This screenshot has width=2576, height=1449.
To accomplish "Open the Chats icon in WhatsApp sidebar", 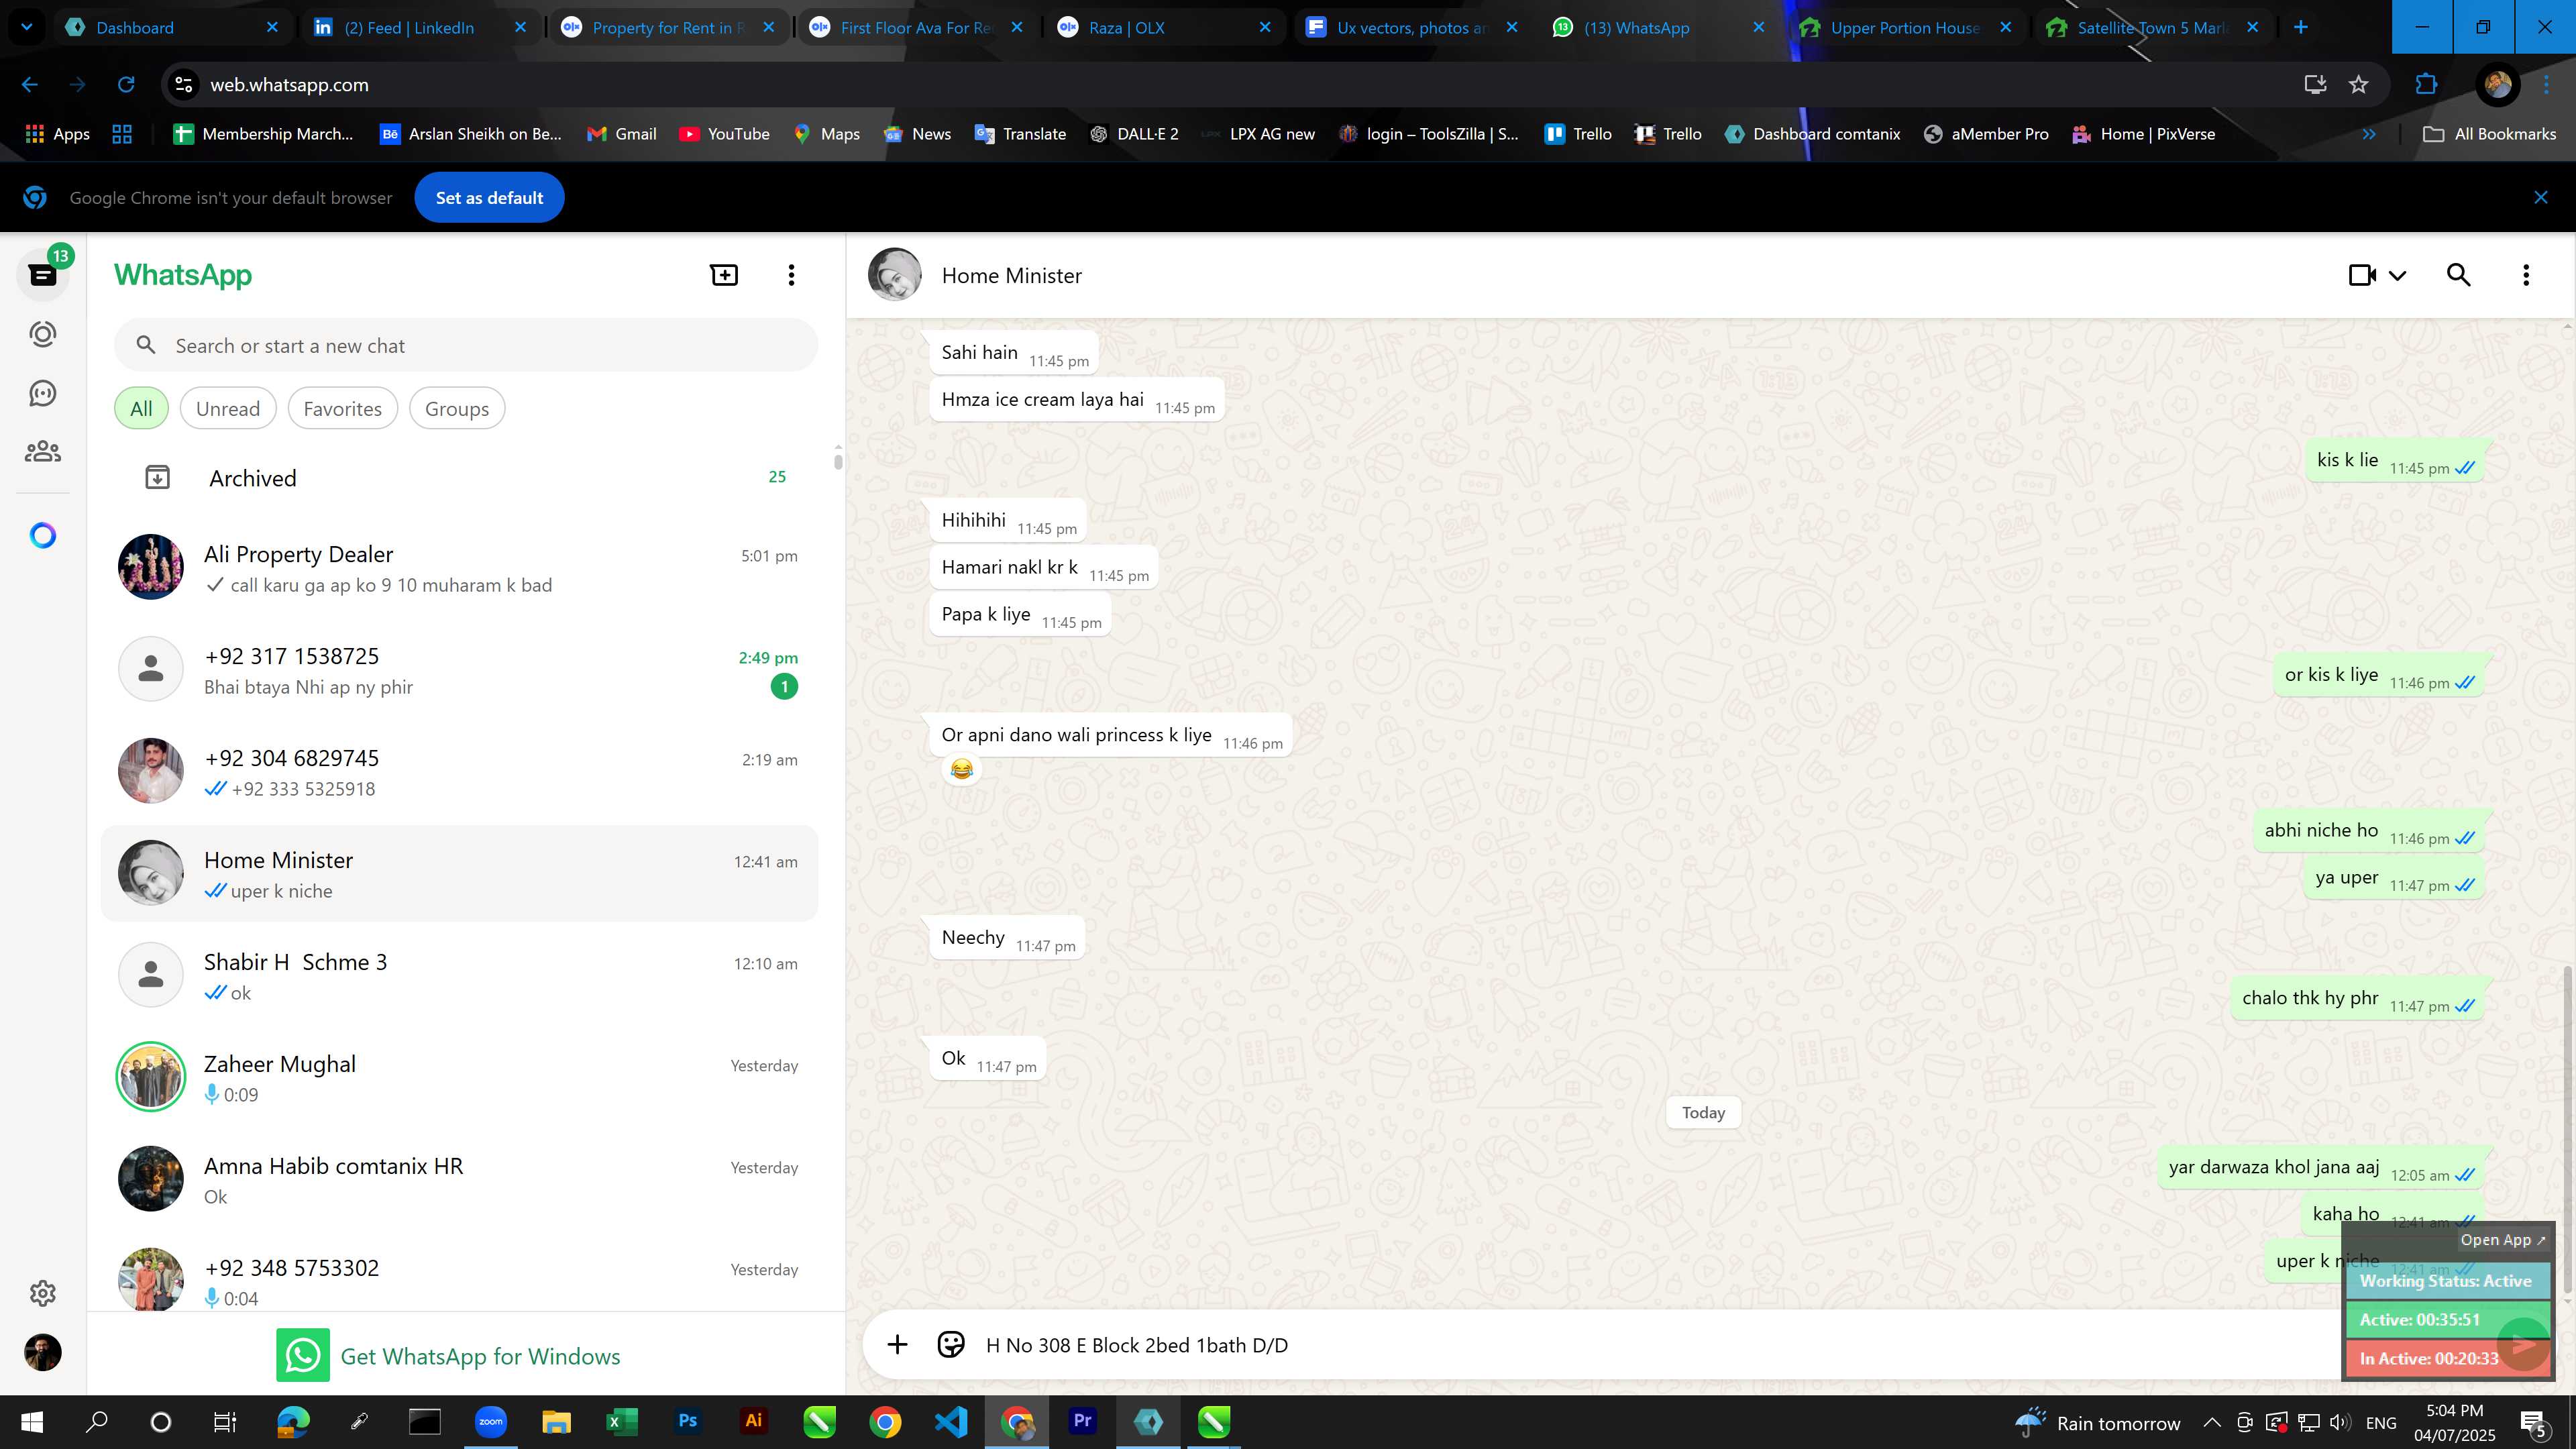I will pyautogui.click(x=43, y=275).
